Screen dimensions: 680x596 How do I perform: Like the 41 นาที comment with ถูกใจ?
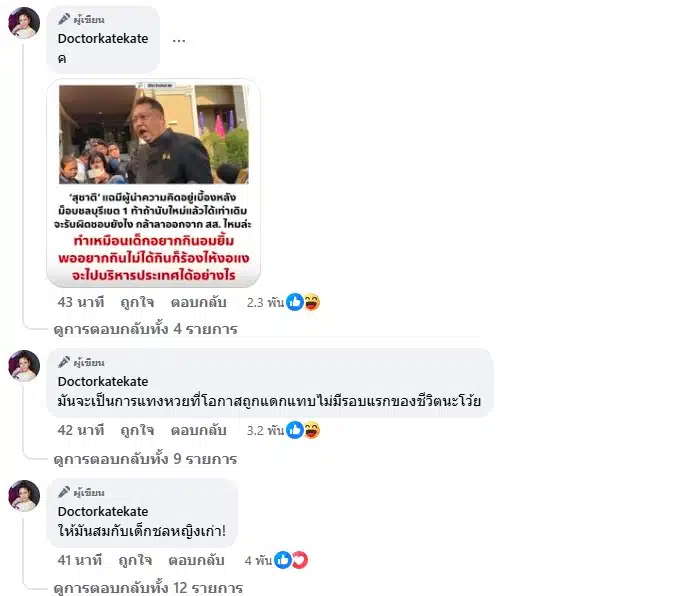(135, 560)
